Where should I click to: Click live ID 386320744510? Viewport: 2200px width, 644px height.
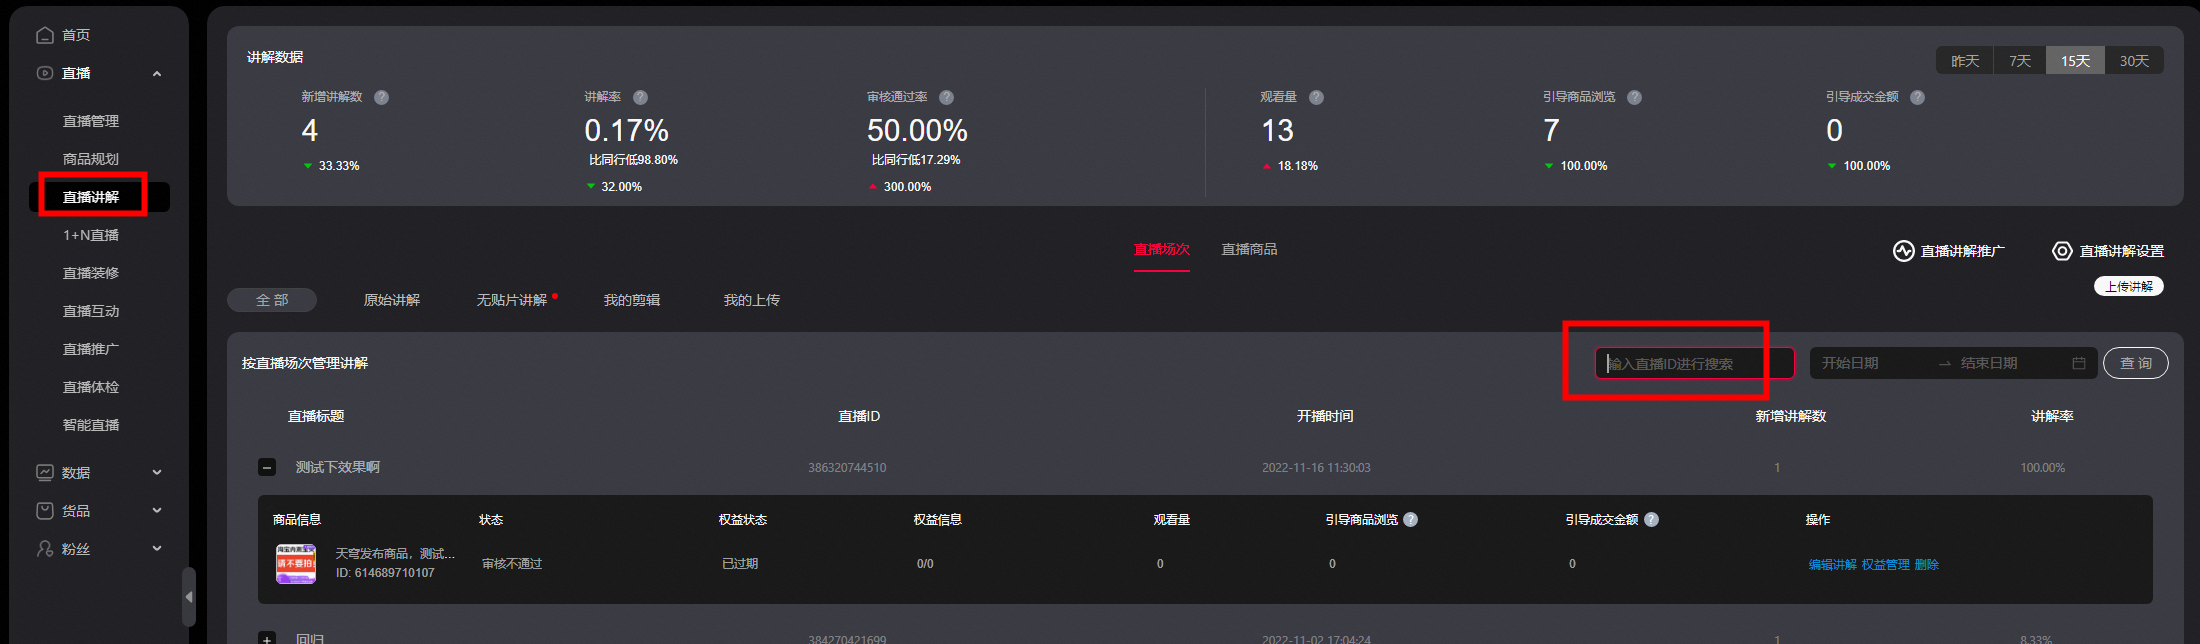click(847, 467)
